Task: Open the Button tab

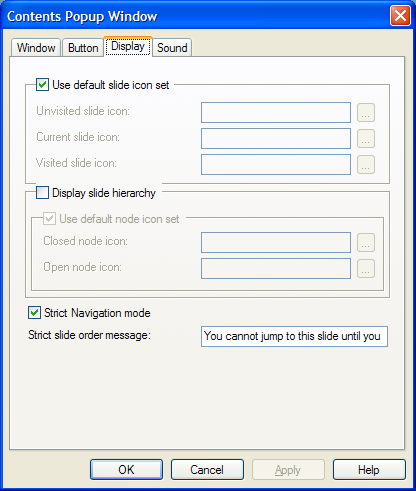Action: point(83,48)
